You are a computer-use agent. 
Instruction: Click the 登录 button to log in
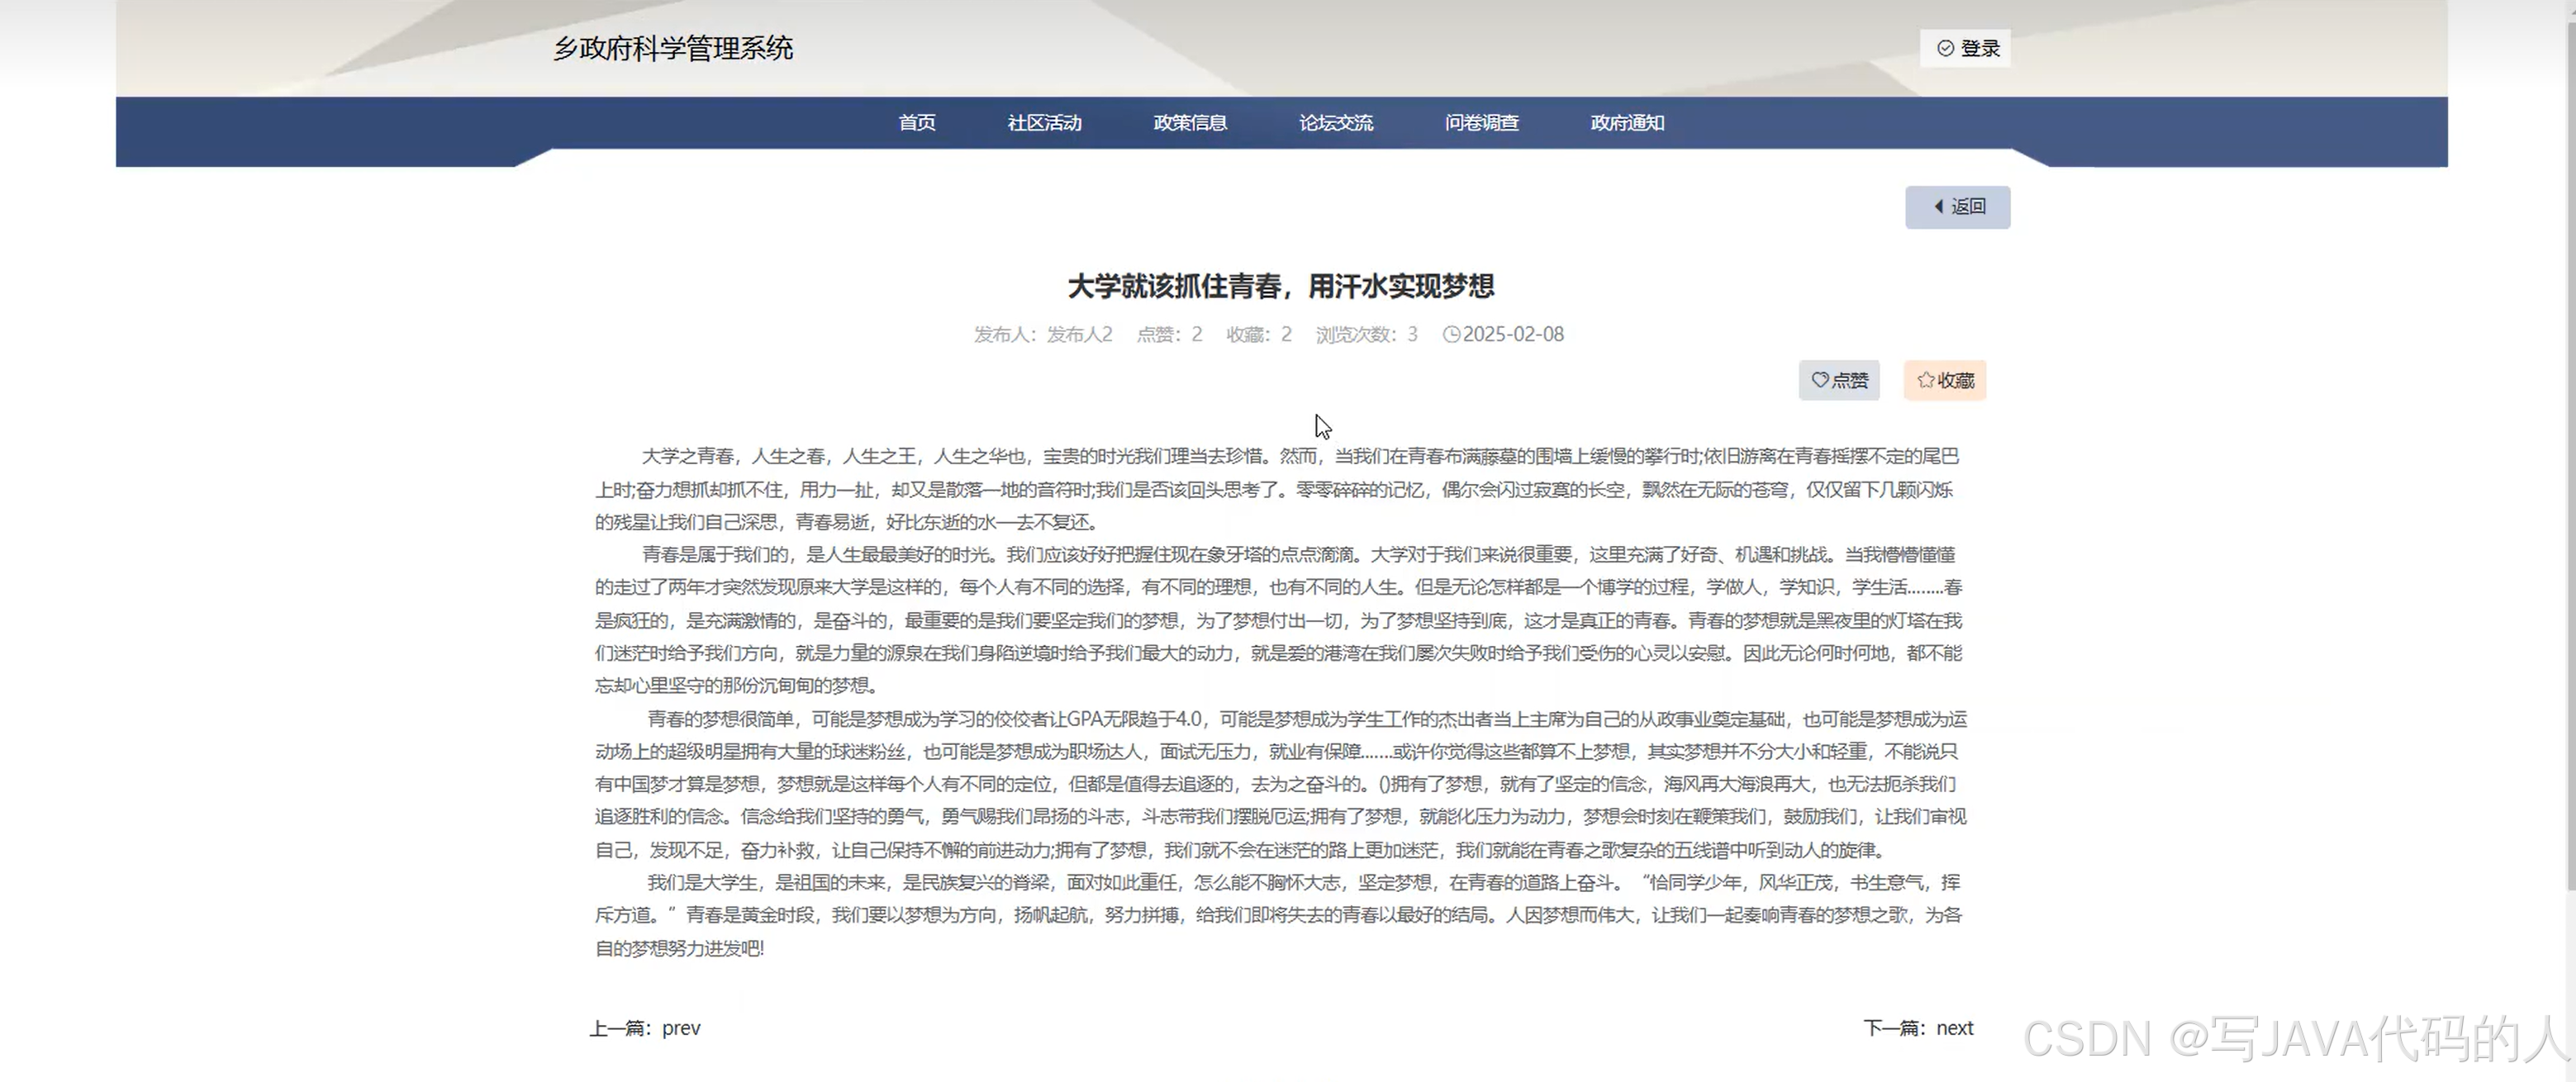pyautogui.click(x=1965, y=47)
